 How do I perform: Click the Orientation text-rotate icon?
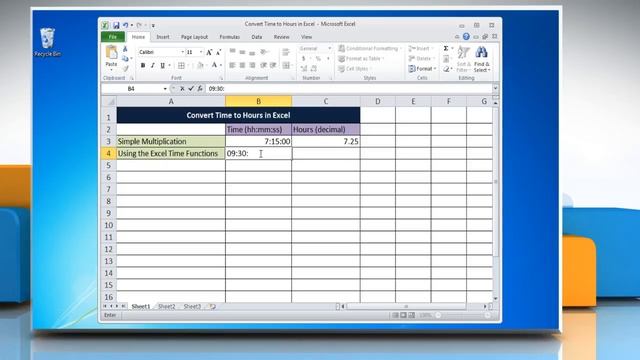(264, 52)
